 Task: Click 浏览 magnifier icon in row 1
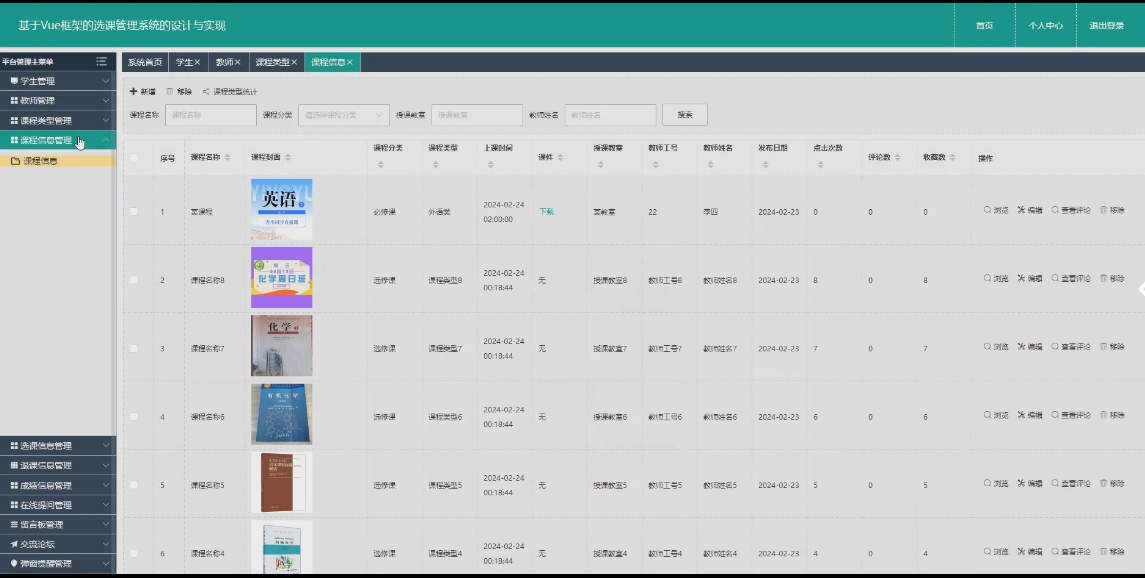(x=987, y=210)
